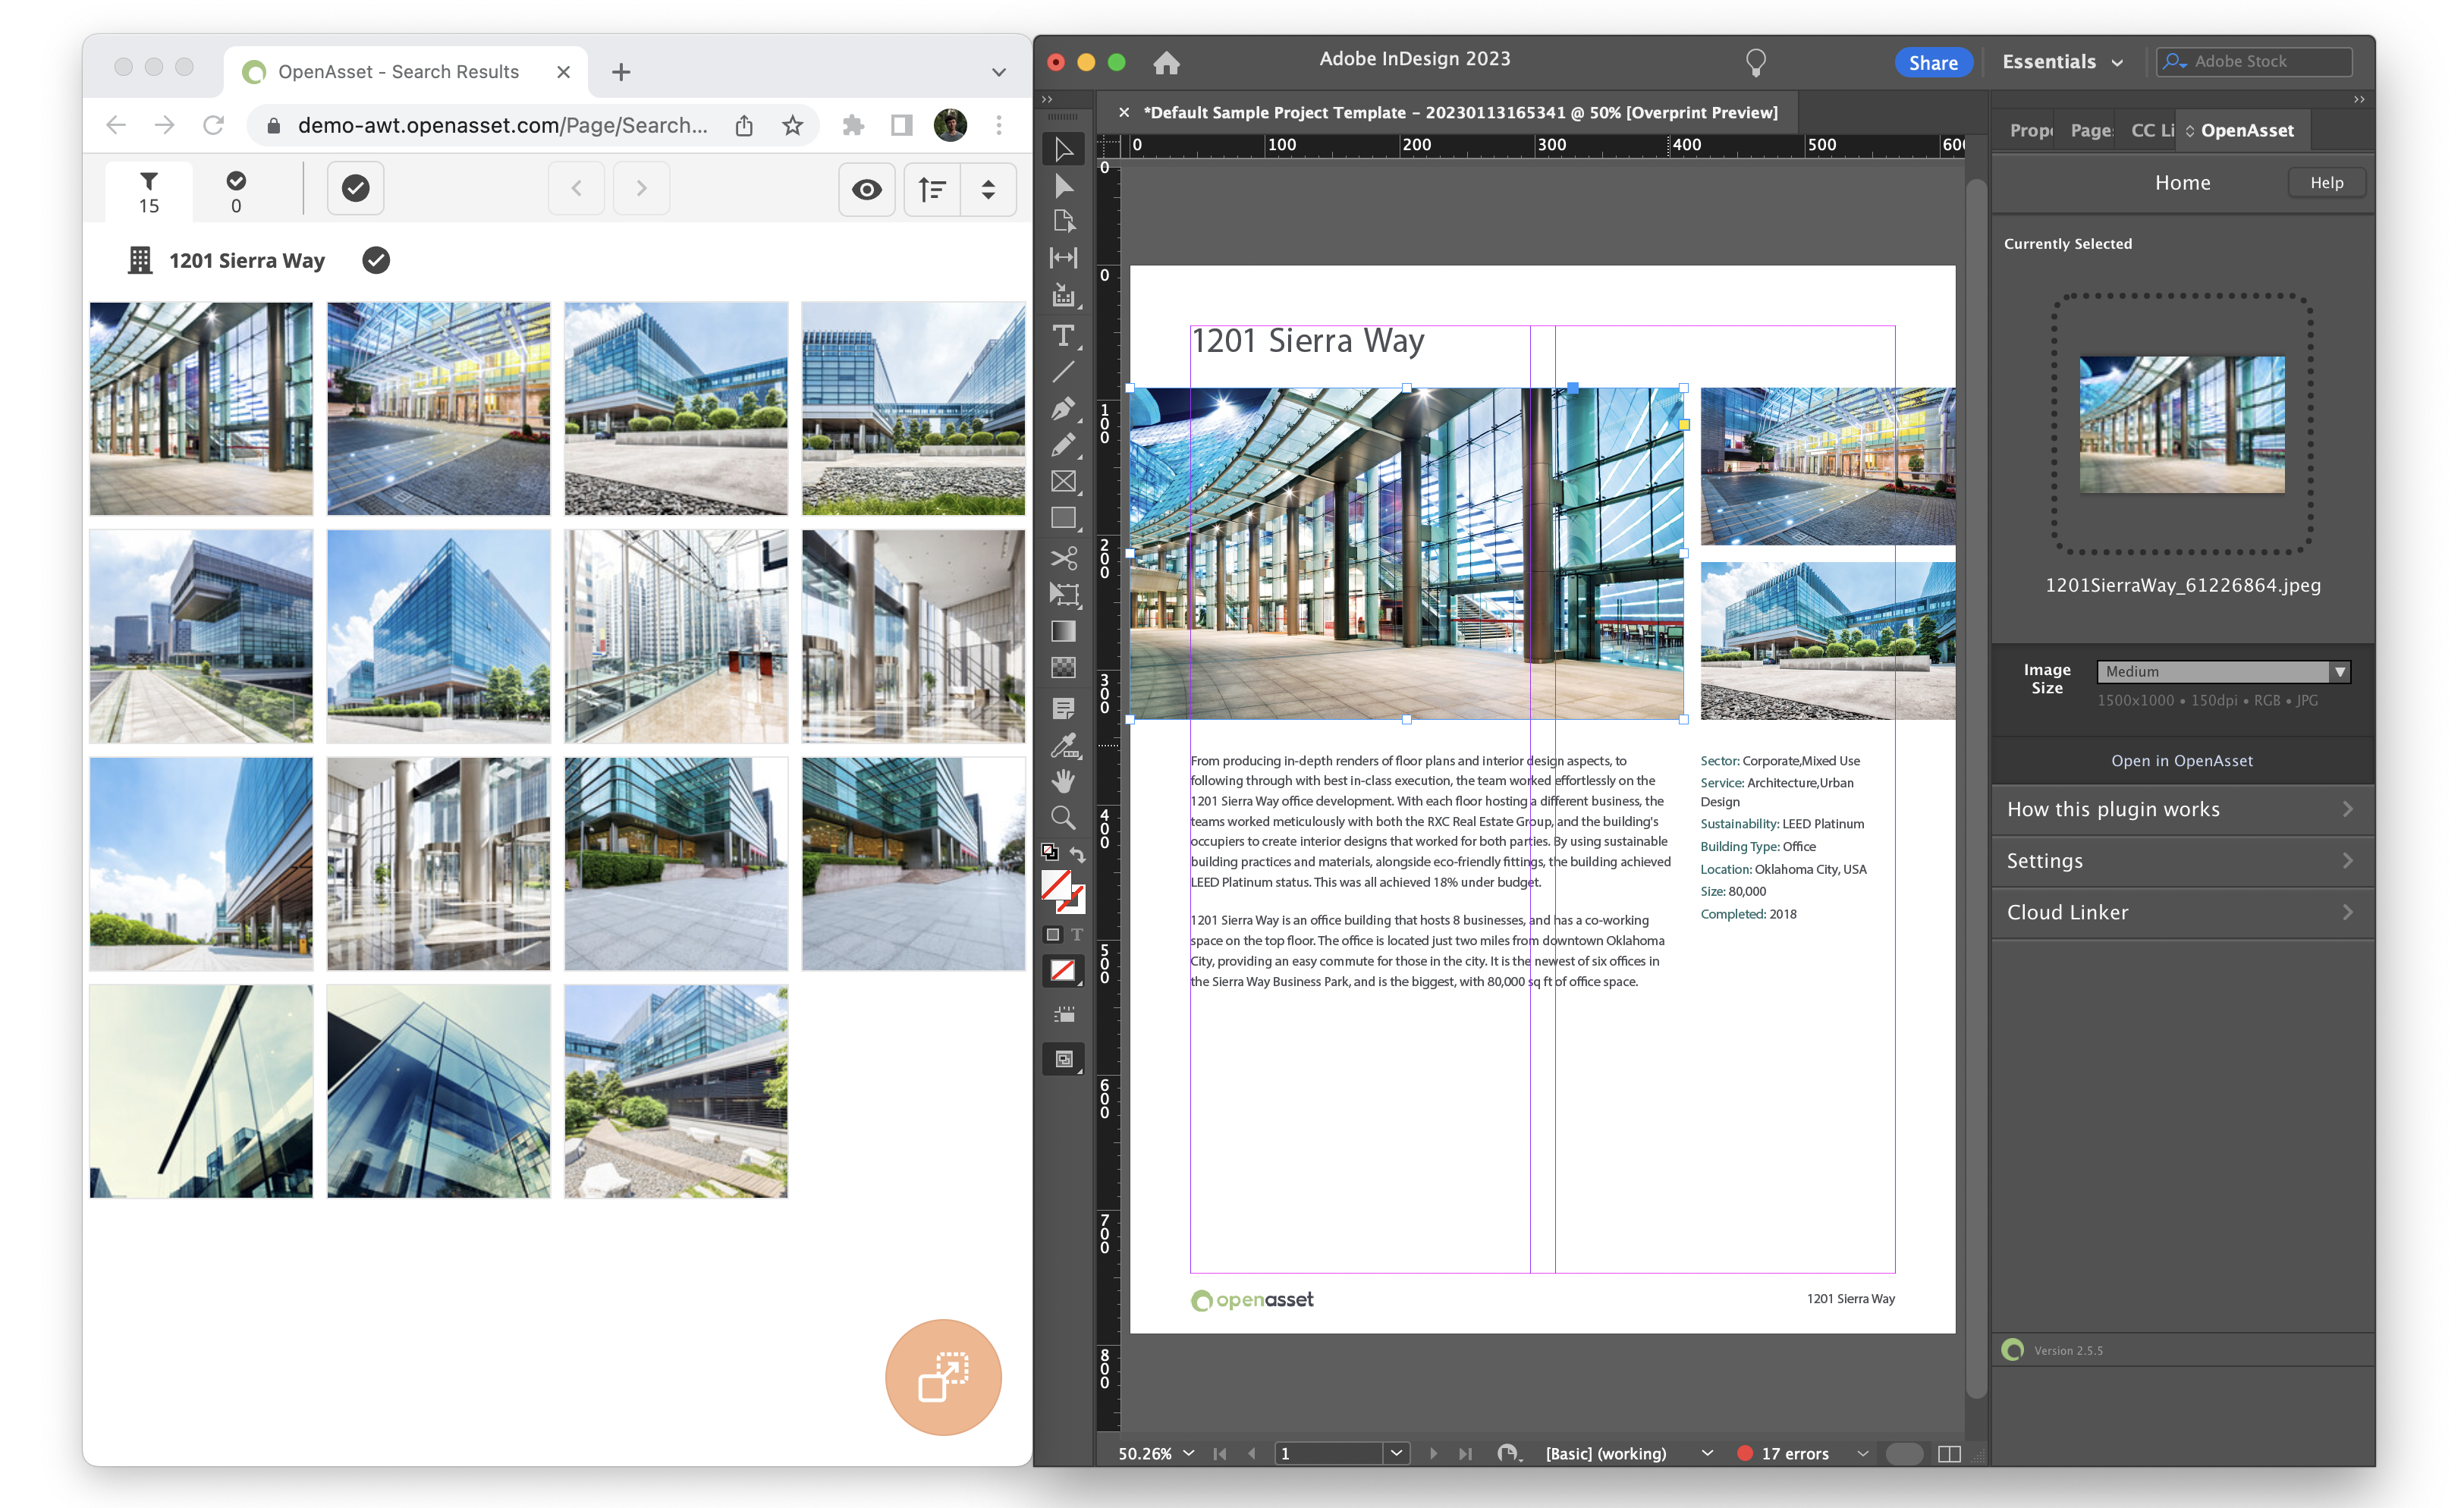Choose the Scissors tool
The height and width of the screenshot is (1508, 2464).
click(x=1063, y=557)
